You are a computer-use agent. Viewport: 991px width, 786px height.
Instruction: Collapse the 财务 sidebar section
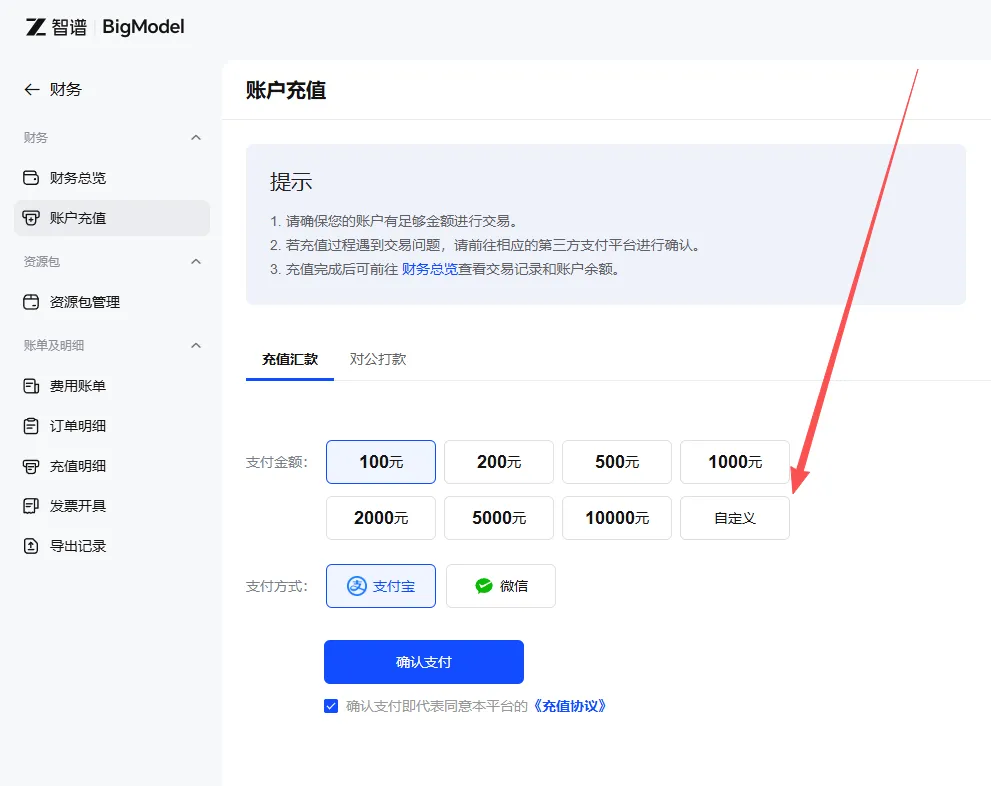click(196, 138)
